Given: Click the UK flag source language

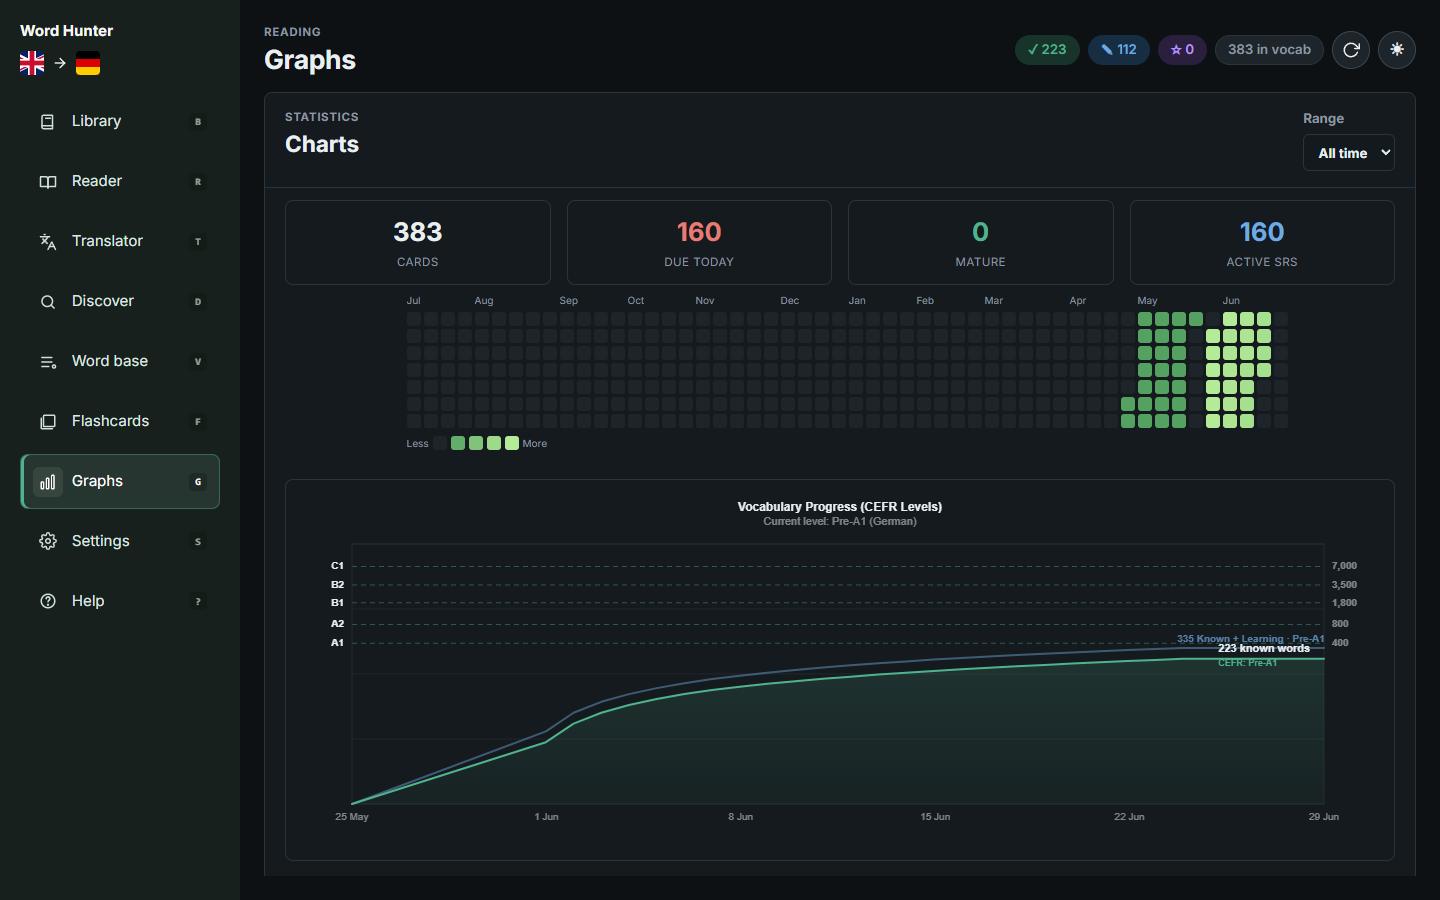Looking at the screenshot, I should (x=32, y=63).
